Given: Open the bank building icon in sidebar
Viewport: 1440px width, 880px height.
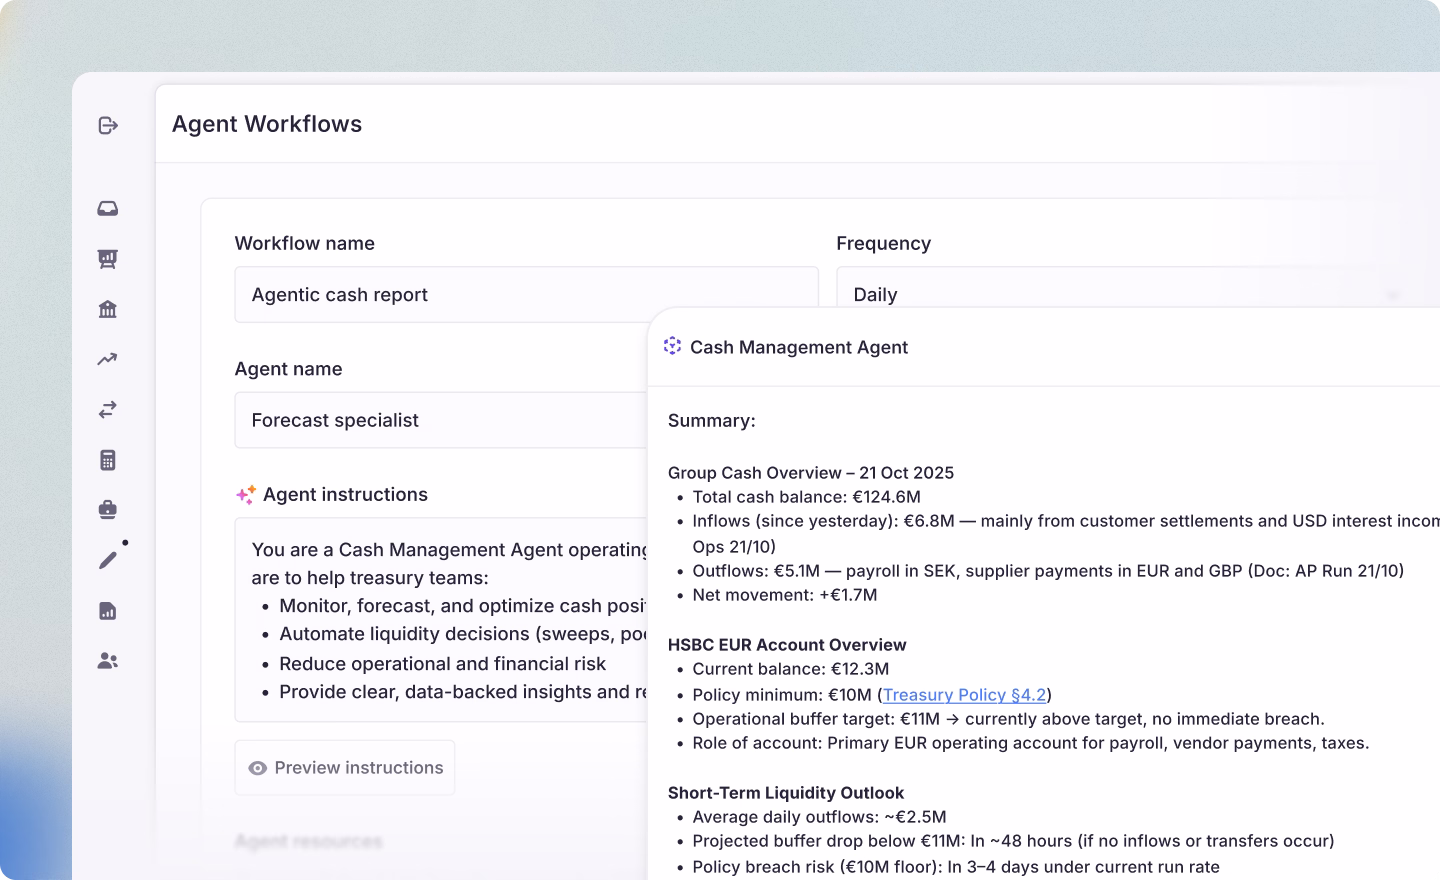Looking at the screenshot, I should (x=108, y=309).
